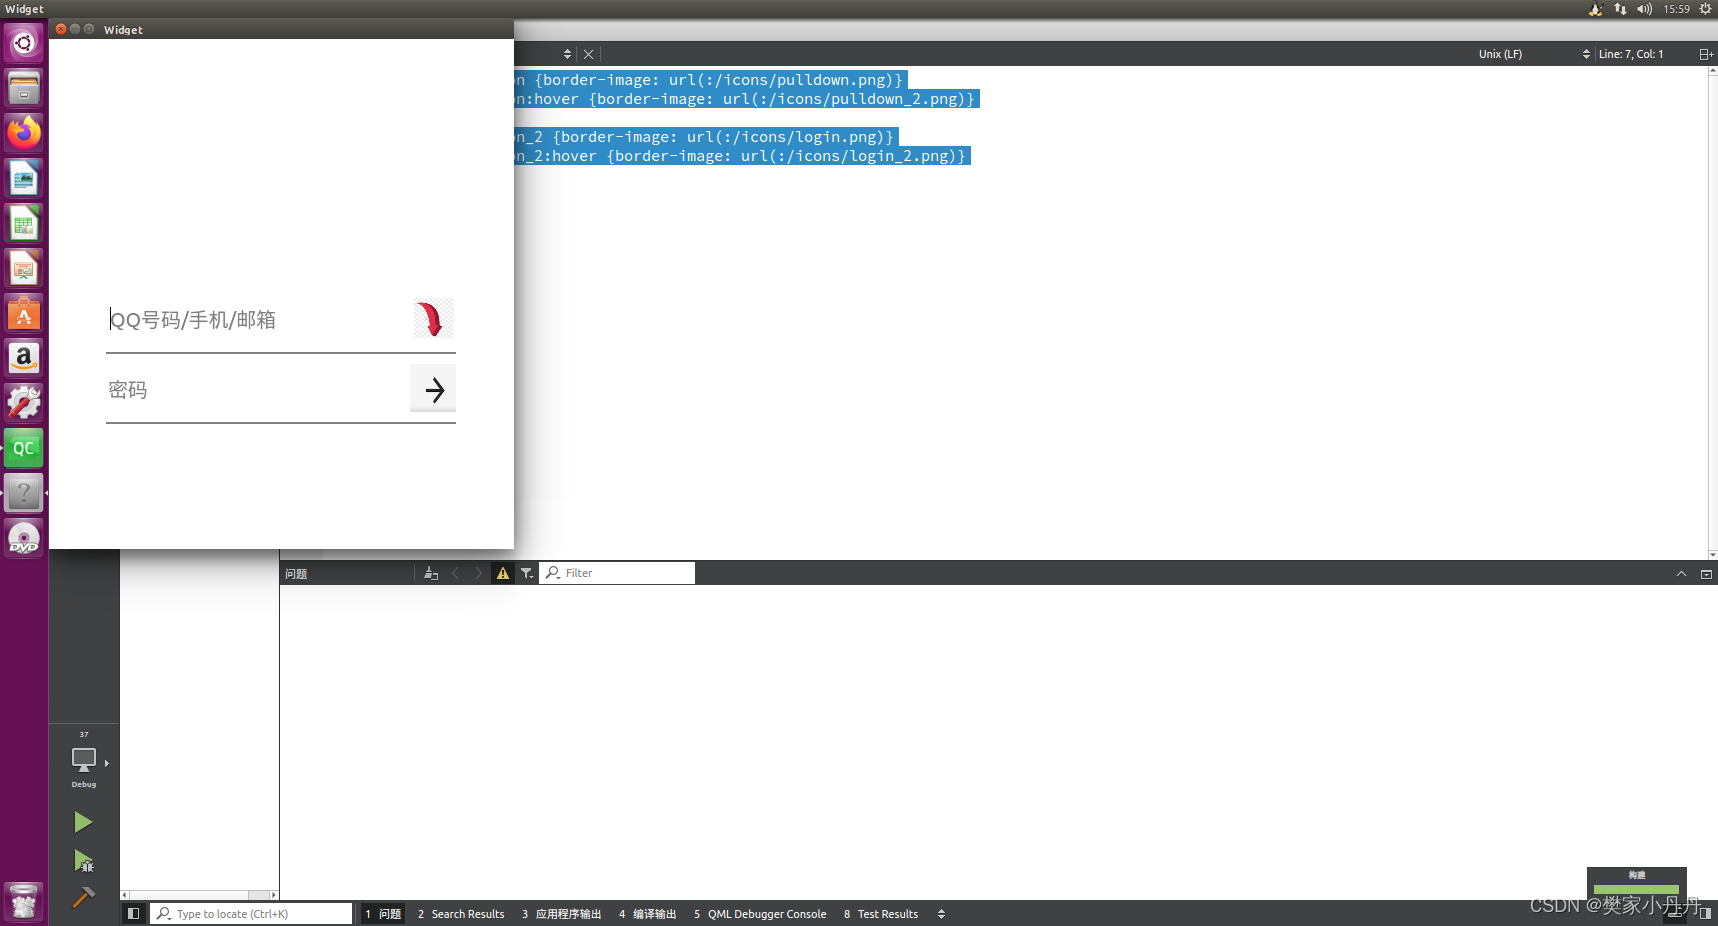
Task: Click the Start Debugging icon with bug overlay
Action: (83, 861)
